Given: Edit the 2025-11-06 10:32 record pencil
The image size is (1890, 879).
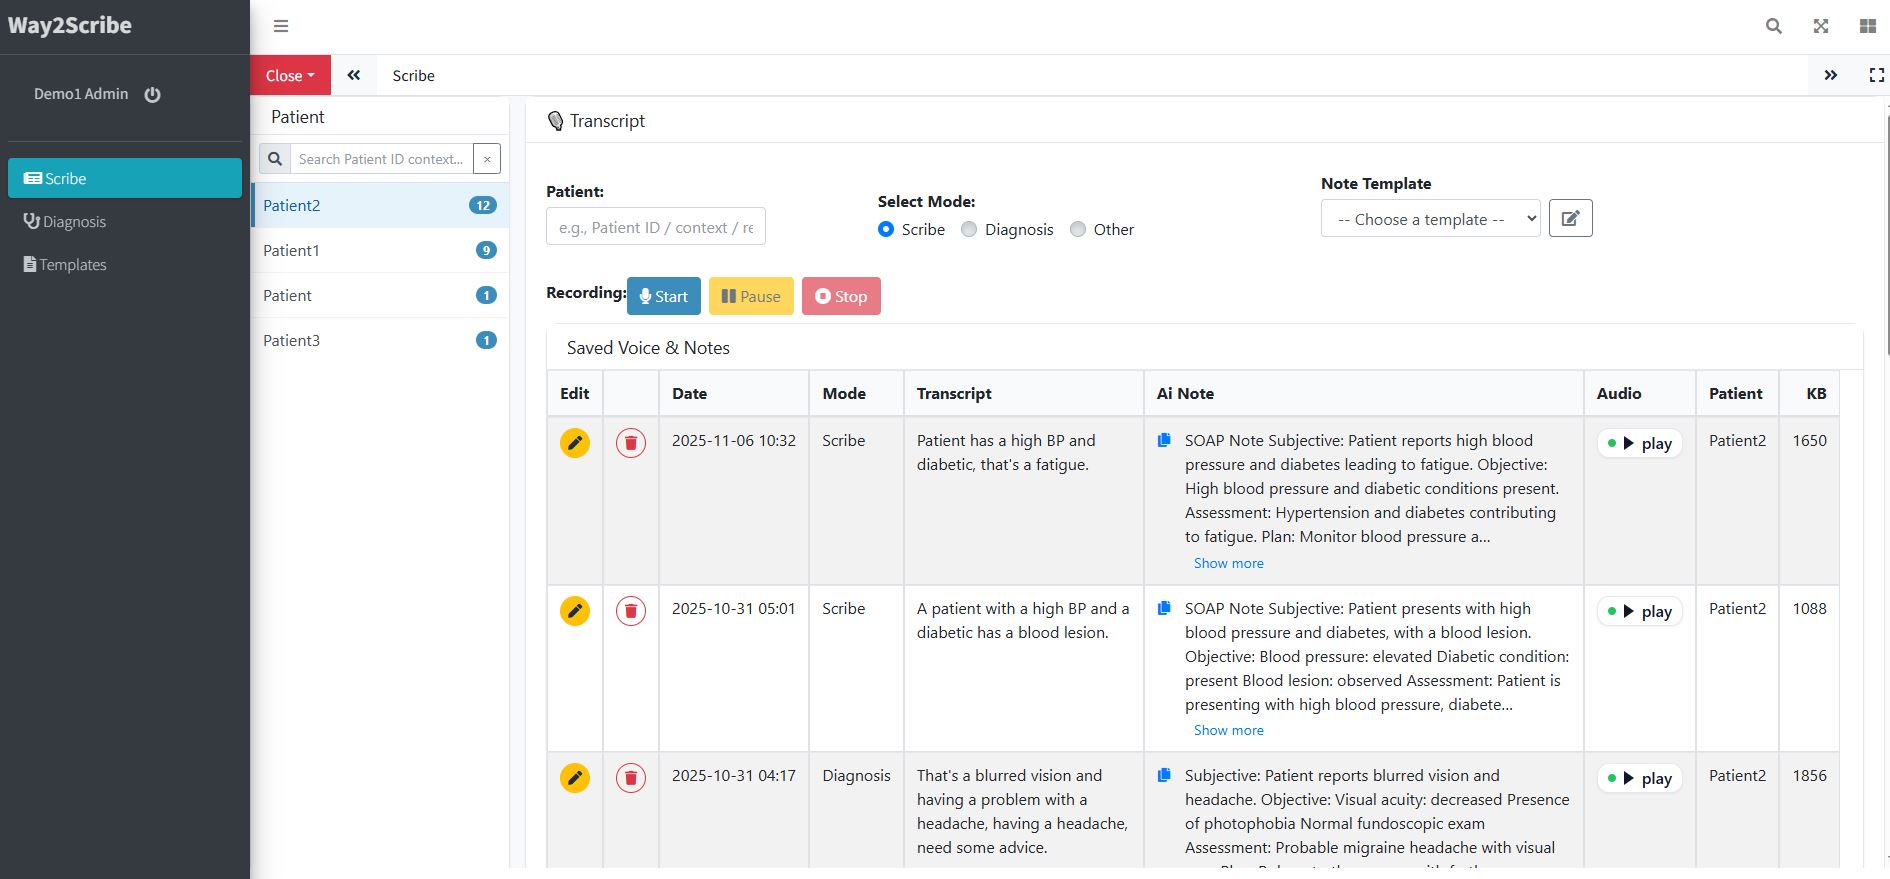Looking at the screenshot, I should pos(575,443).
